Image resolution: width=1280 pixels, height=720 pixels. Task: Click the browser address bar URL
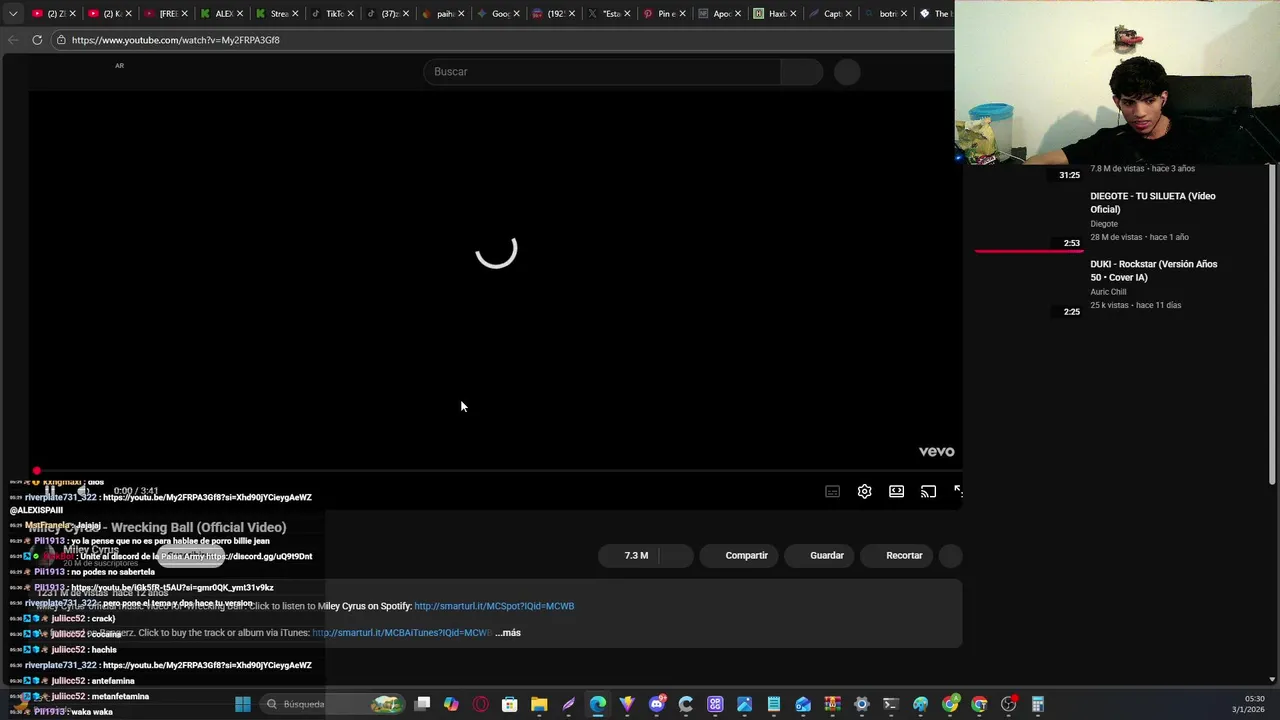(x=175, y=40)
